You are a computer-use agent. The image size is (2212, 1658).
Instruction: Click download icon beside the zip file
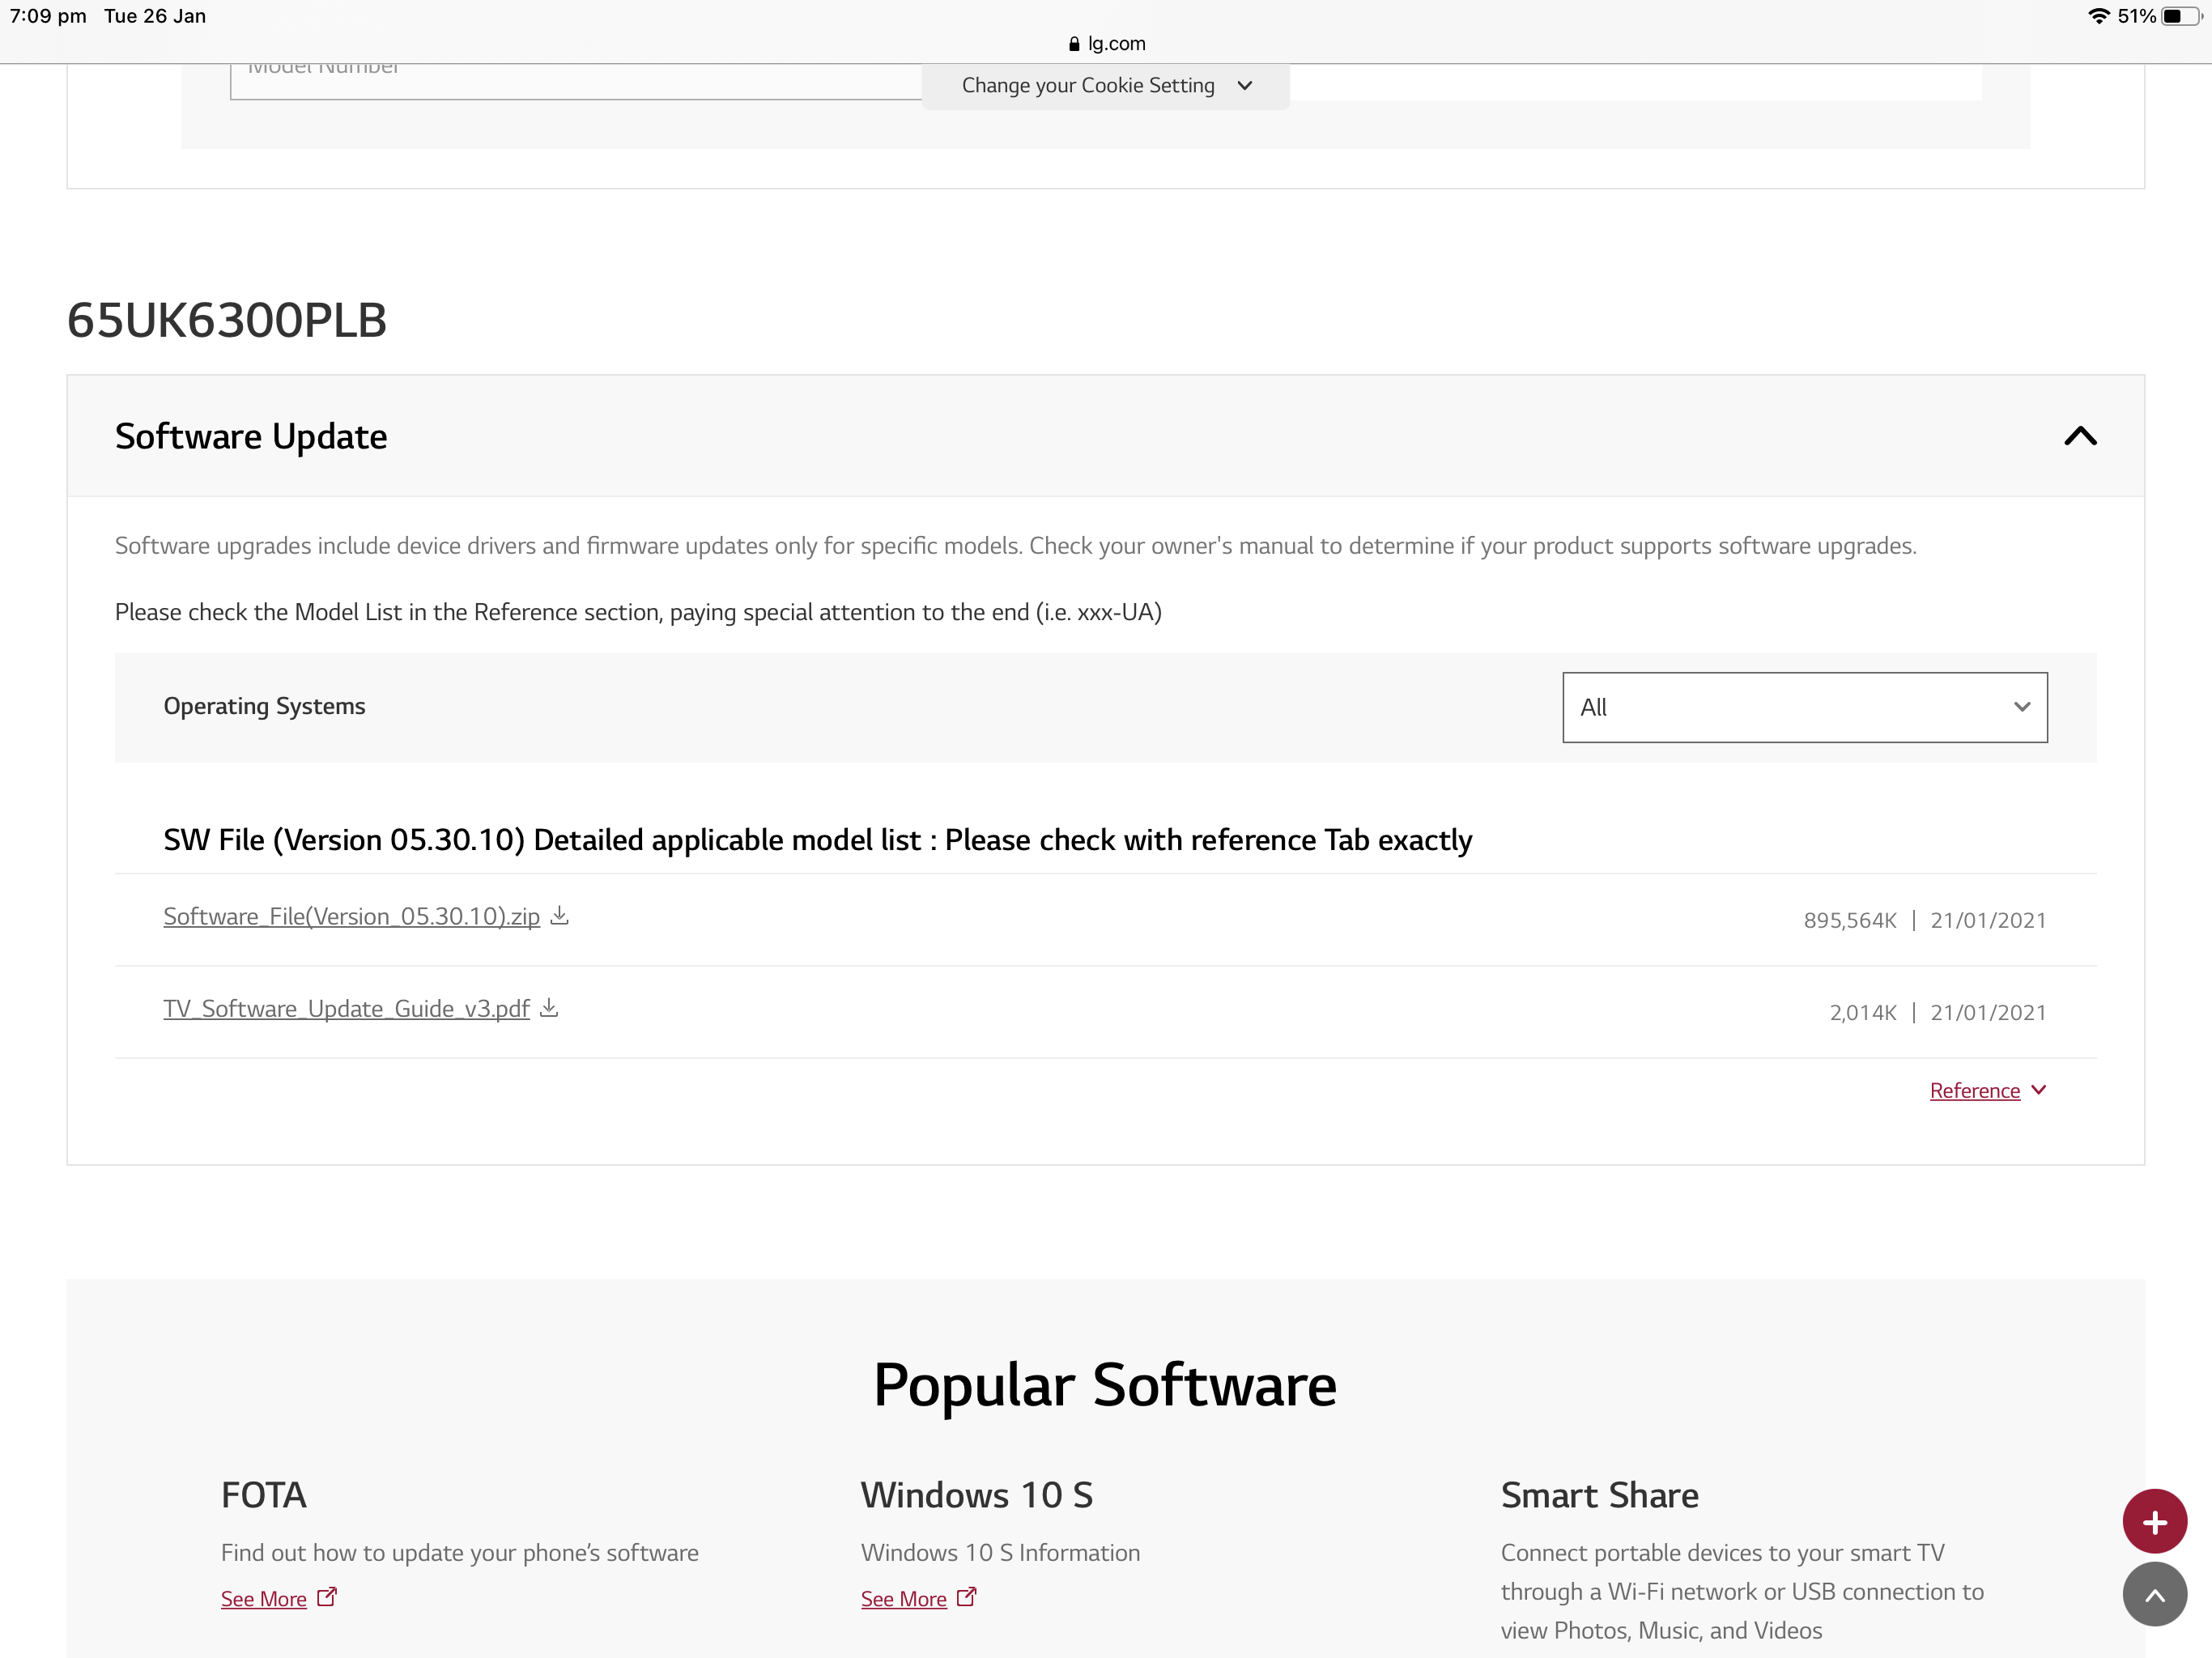[x=560, y=915]
